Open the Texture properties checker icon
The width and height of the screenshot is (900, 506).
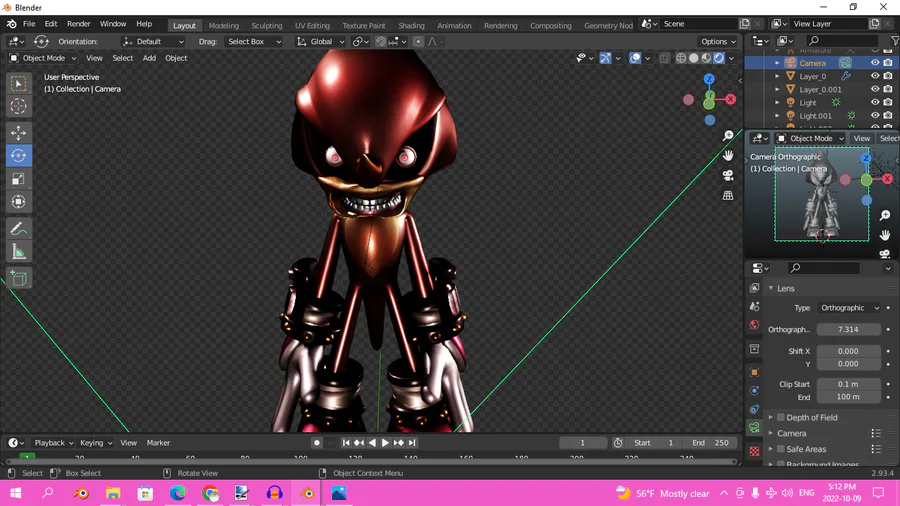pyautogui.click(x=755, y=451)
